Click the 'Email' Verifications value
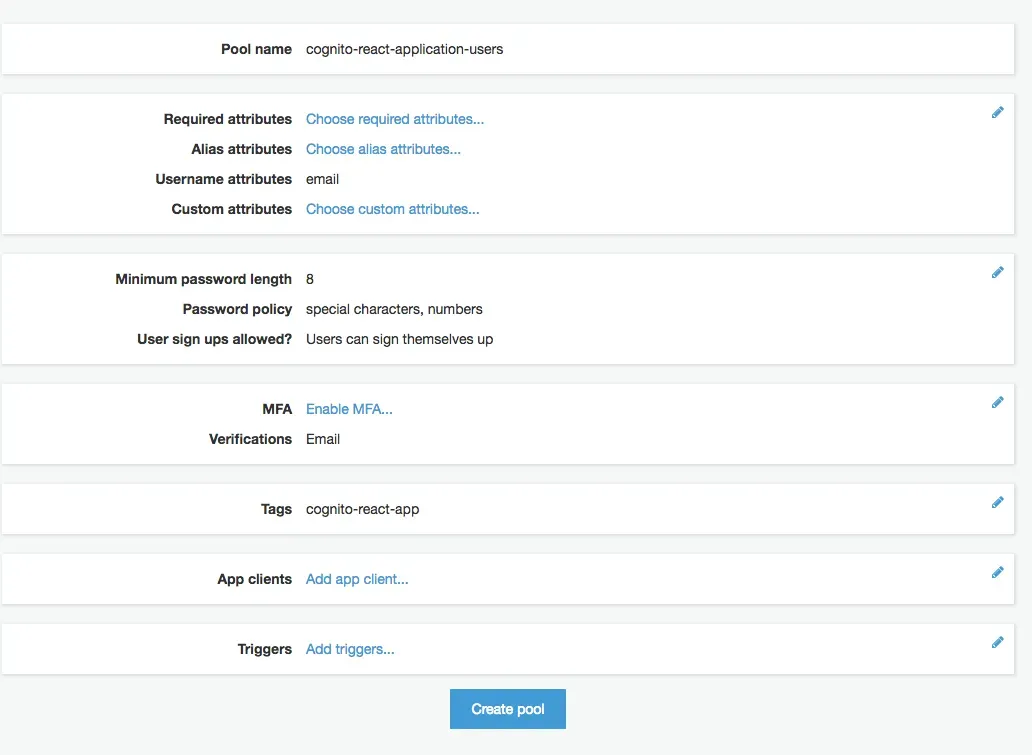This screenshot has width=1032, height=755. [x=322, y=439]
